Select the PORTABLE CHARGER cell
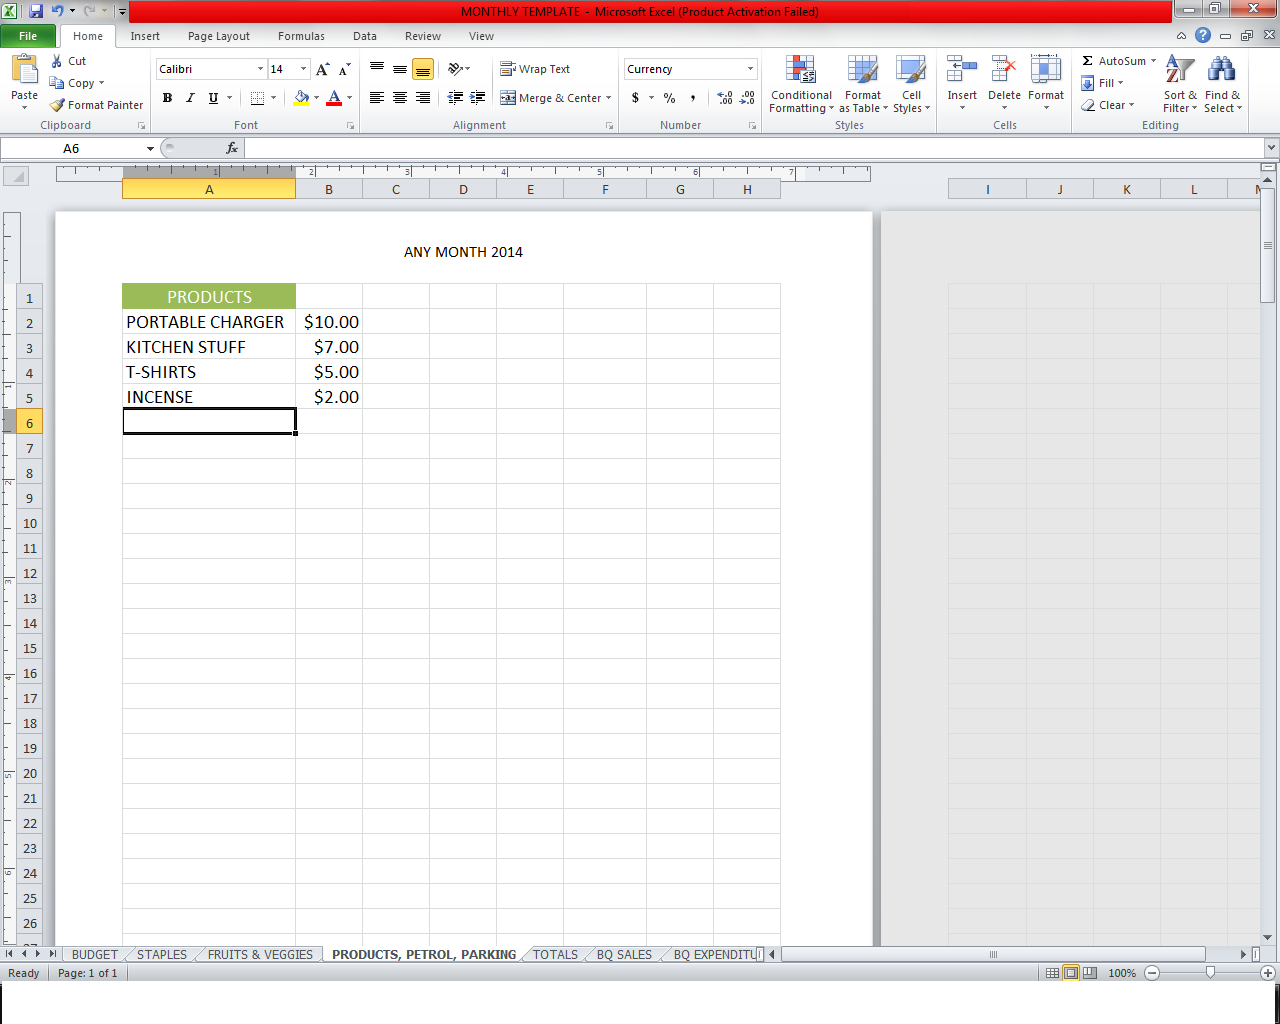Image resolution: width=1280 pixels, height=1024 pixels. [x=208, y=322]
